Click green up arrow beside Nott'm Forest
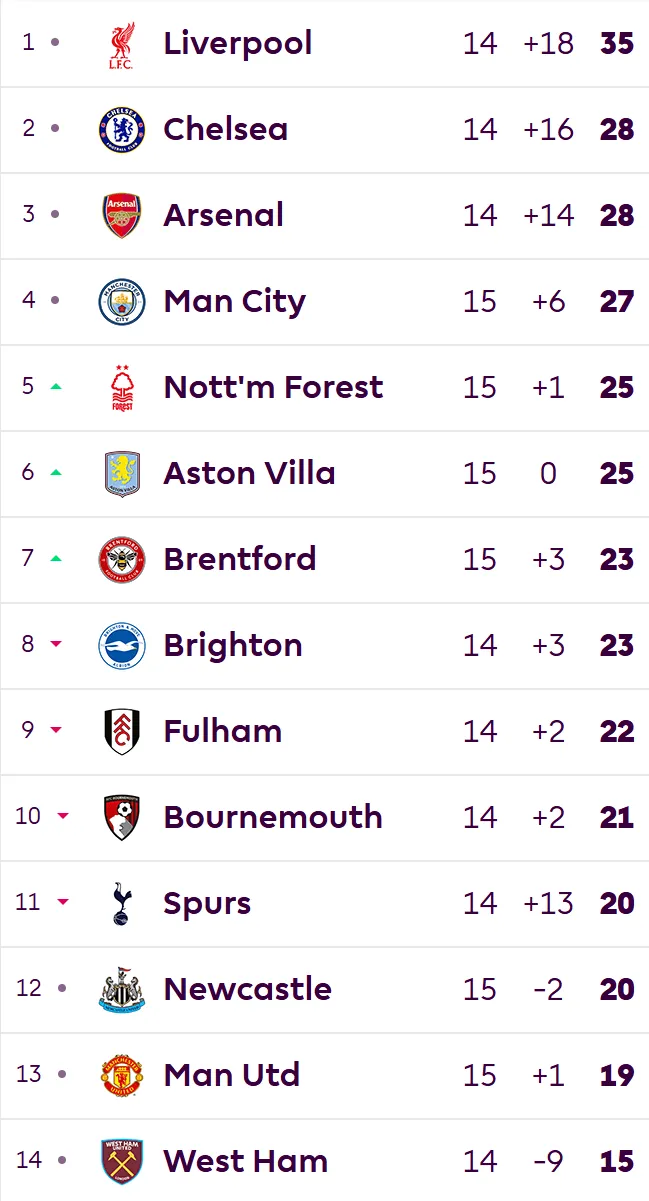 coord(56,386)
